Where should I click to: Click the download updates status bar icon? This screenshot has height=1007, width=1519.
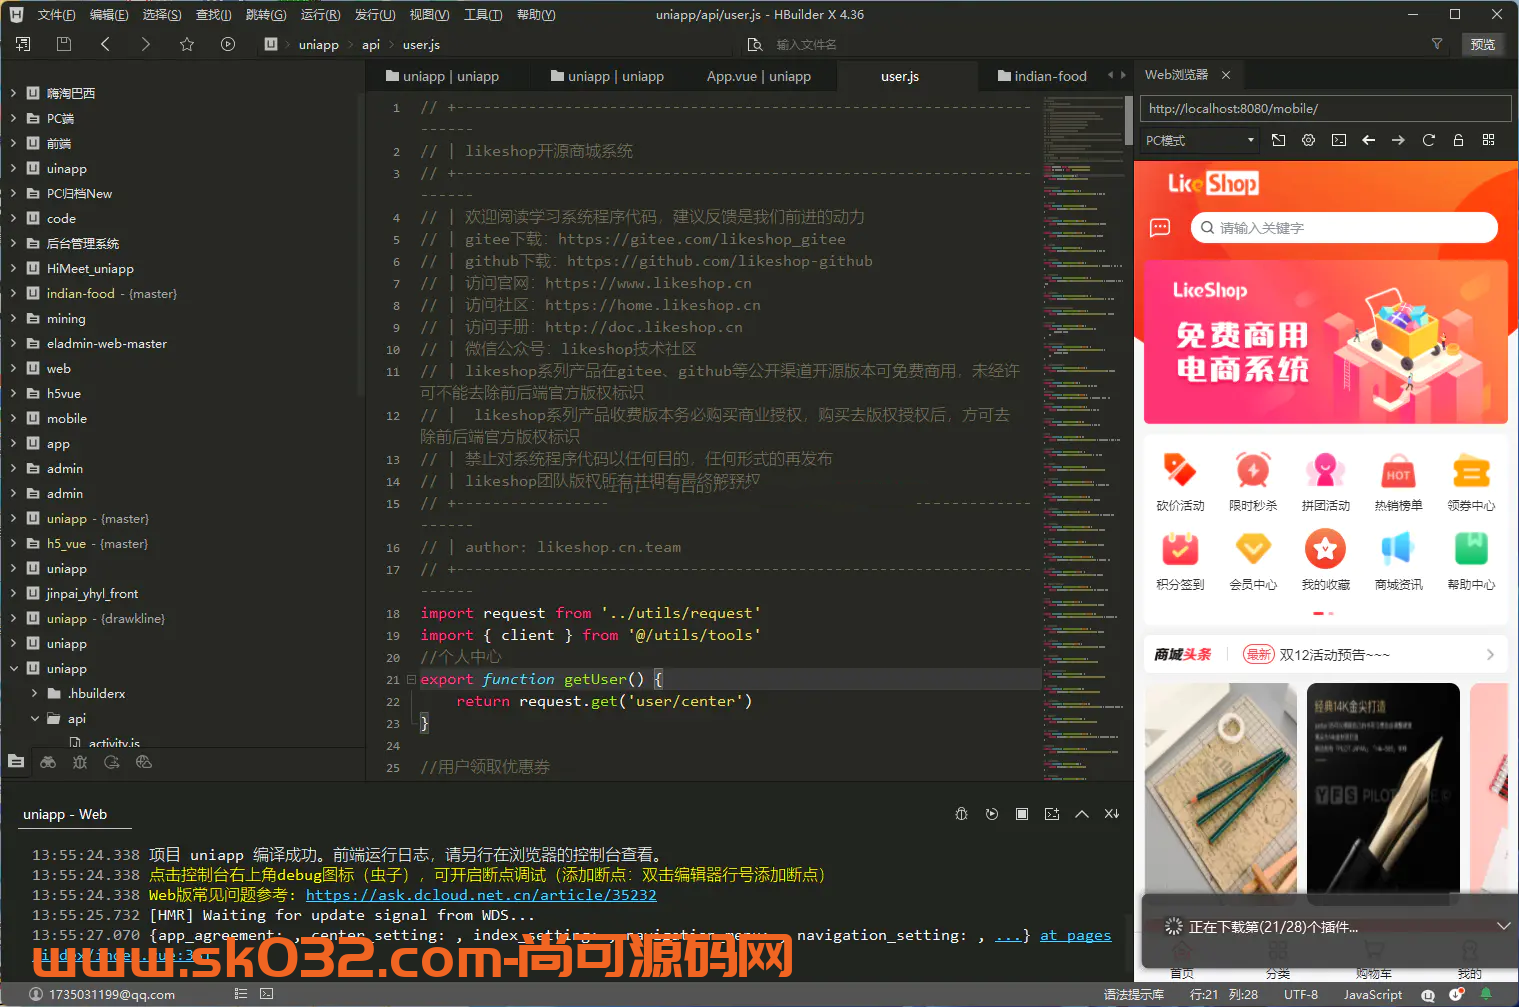pos(1457,994)
